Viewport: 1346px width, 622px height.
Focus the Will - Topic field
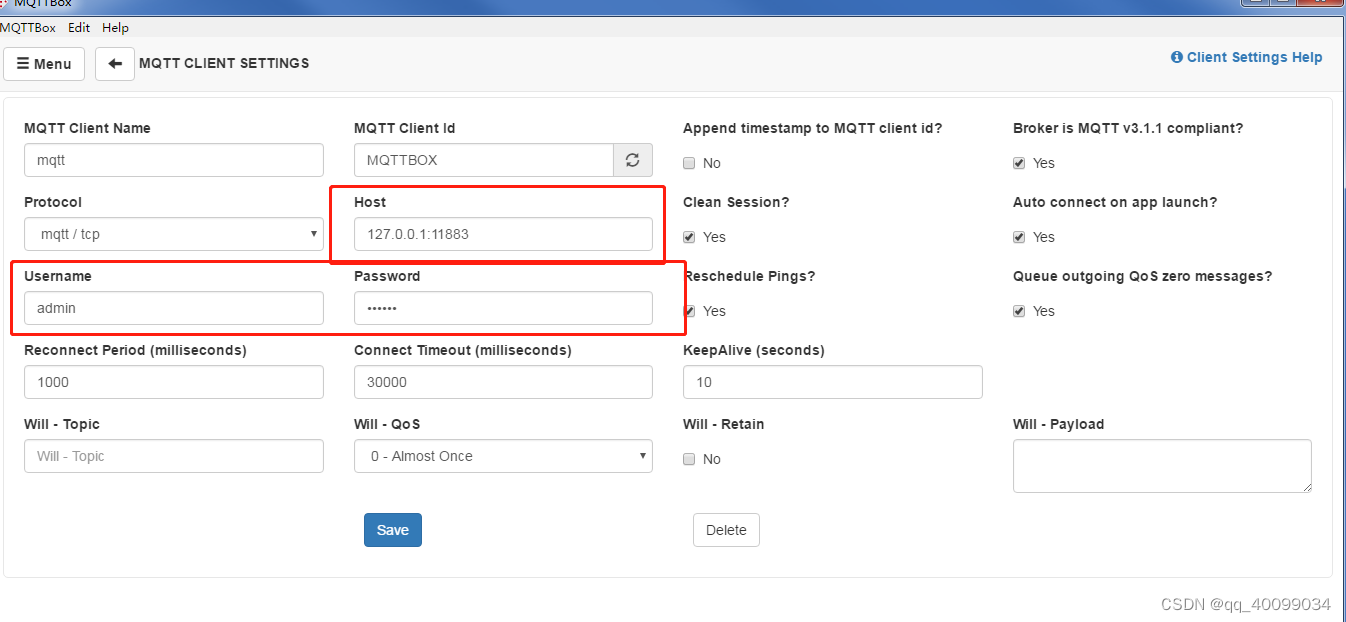click(x=174, y=456)
